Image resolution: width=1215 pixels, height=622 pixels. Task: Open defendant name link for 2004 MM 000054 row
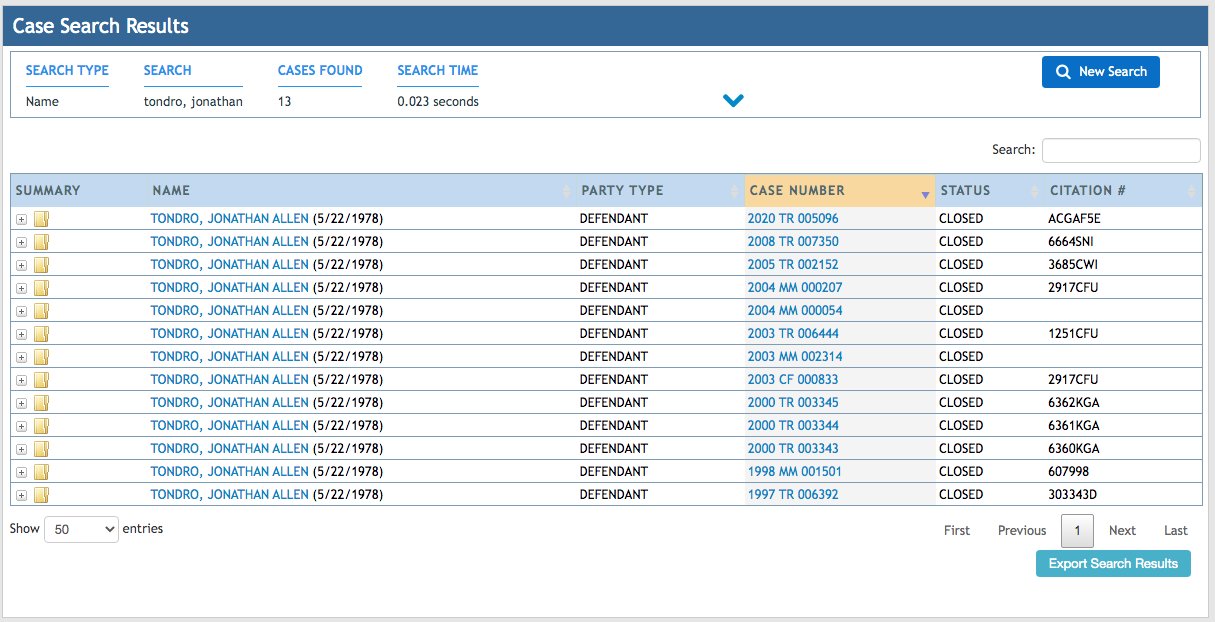230,310
